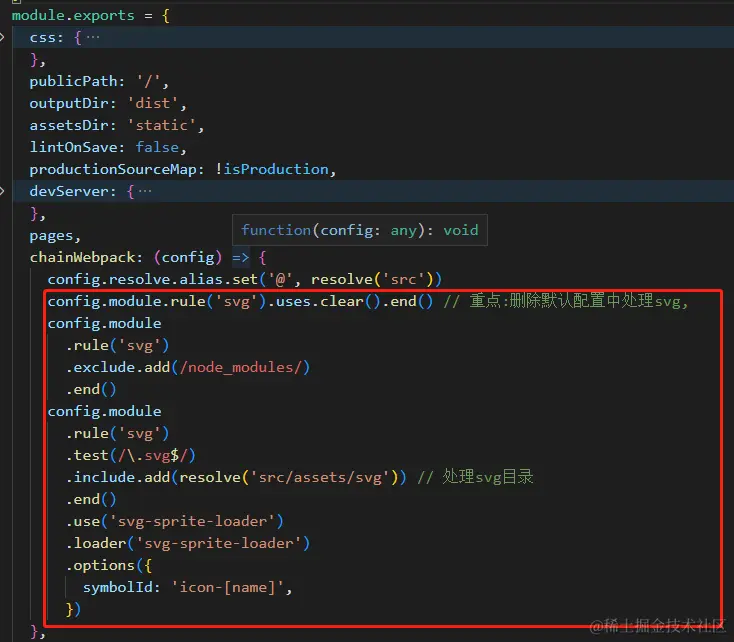Click the chainWebpack property name

point(82,257)
